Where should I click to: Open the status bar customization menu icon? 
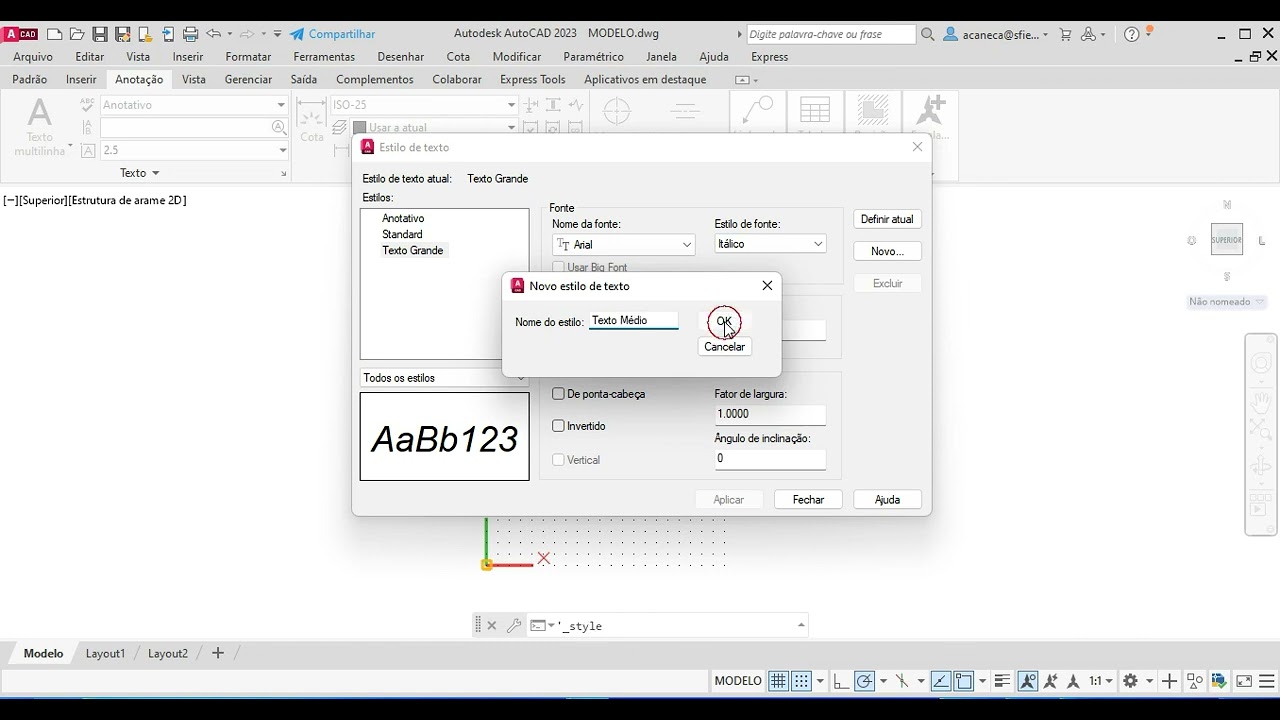[1267, 681]
